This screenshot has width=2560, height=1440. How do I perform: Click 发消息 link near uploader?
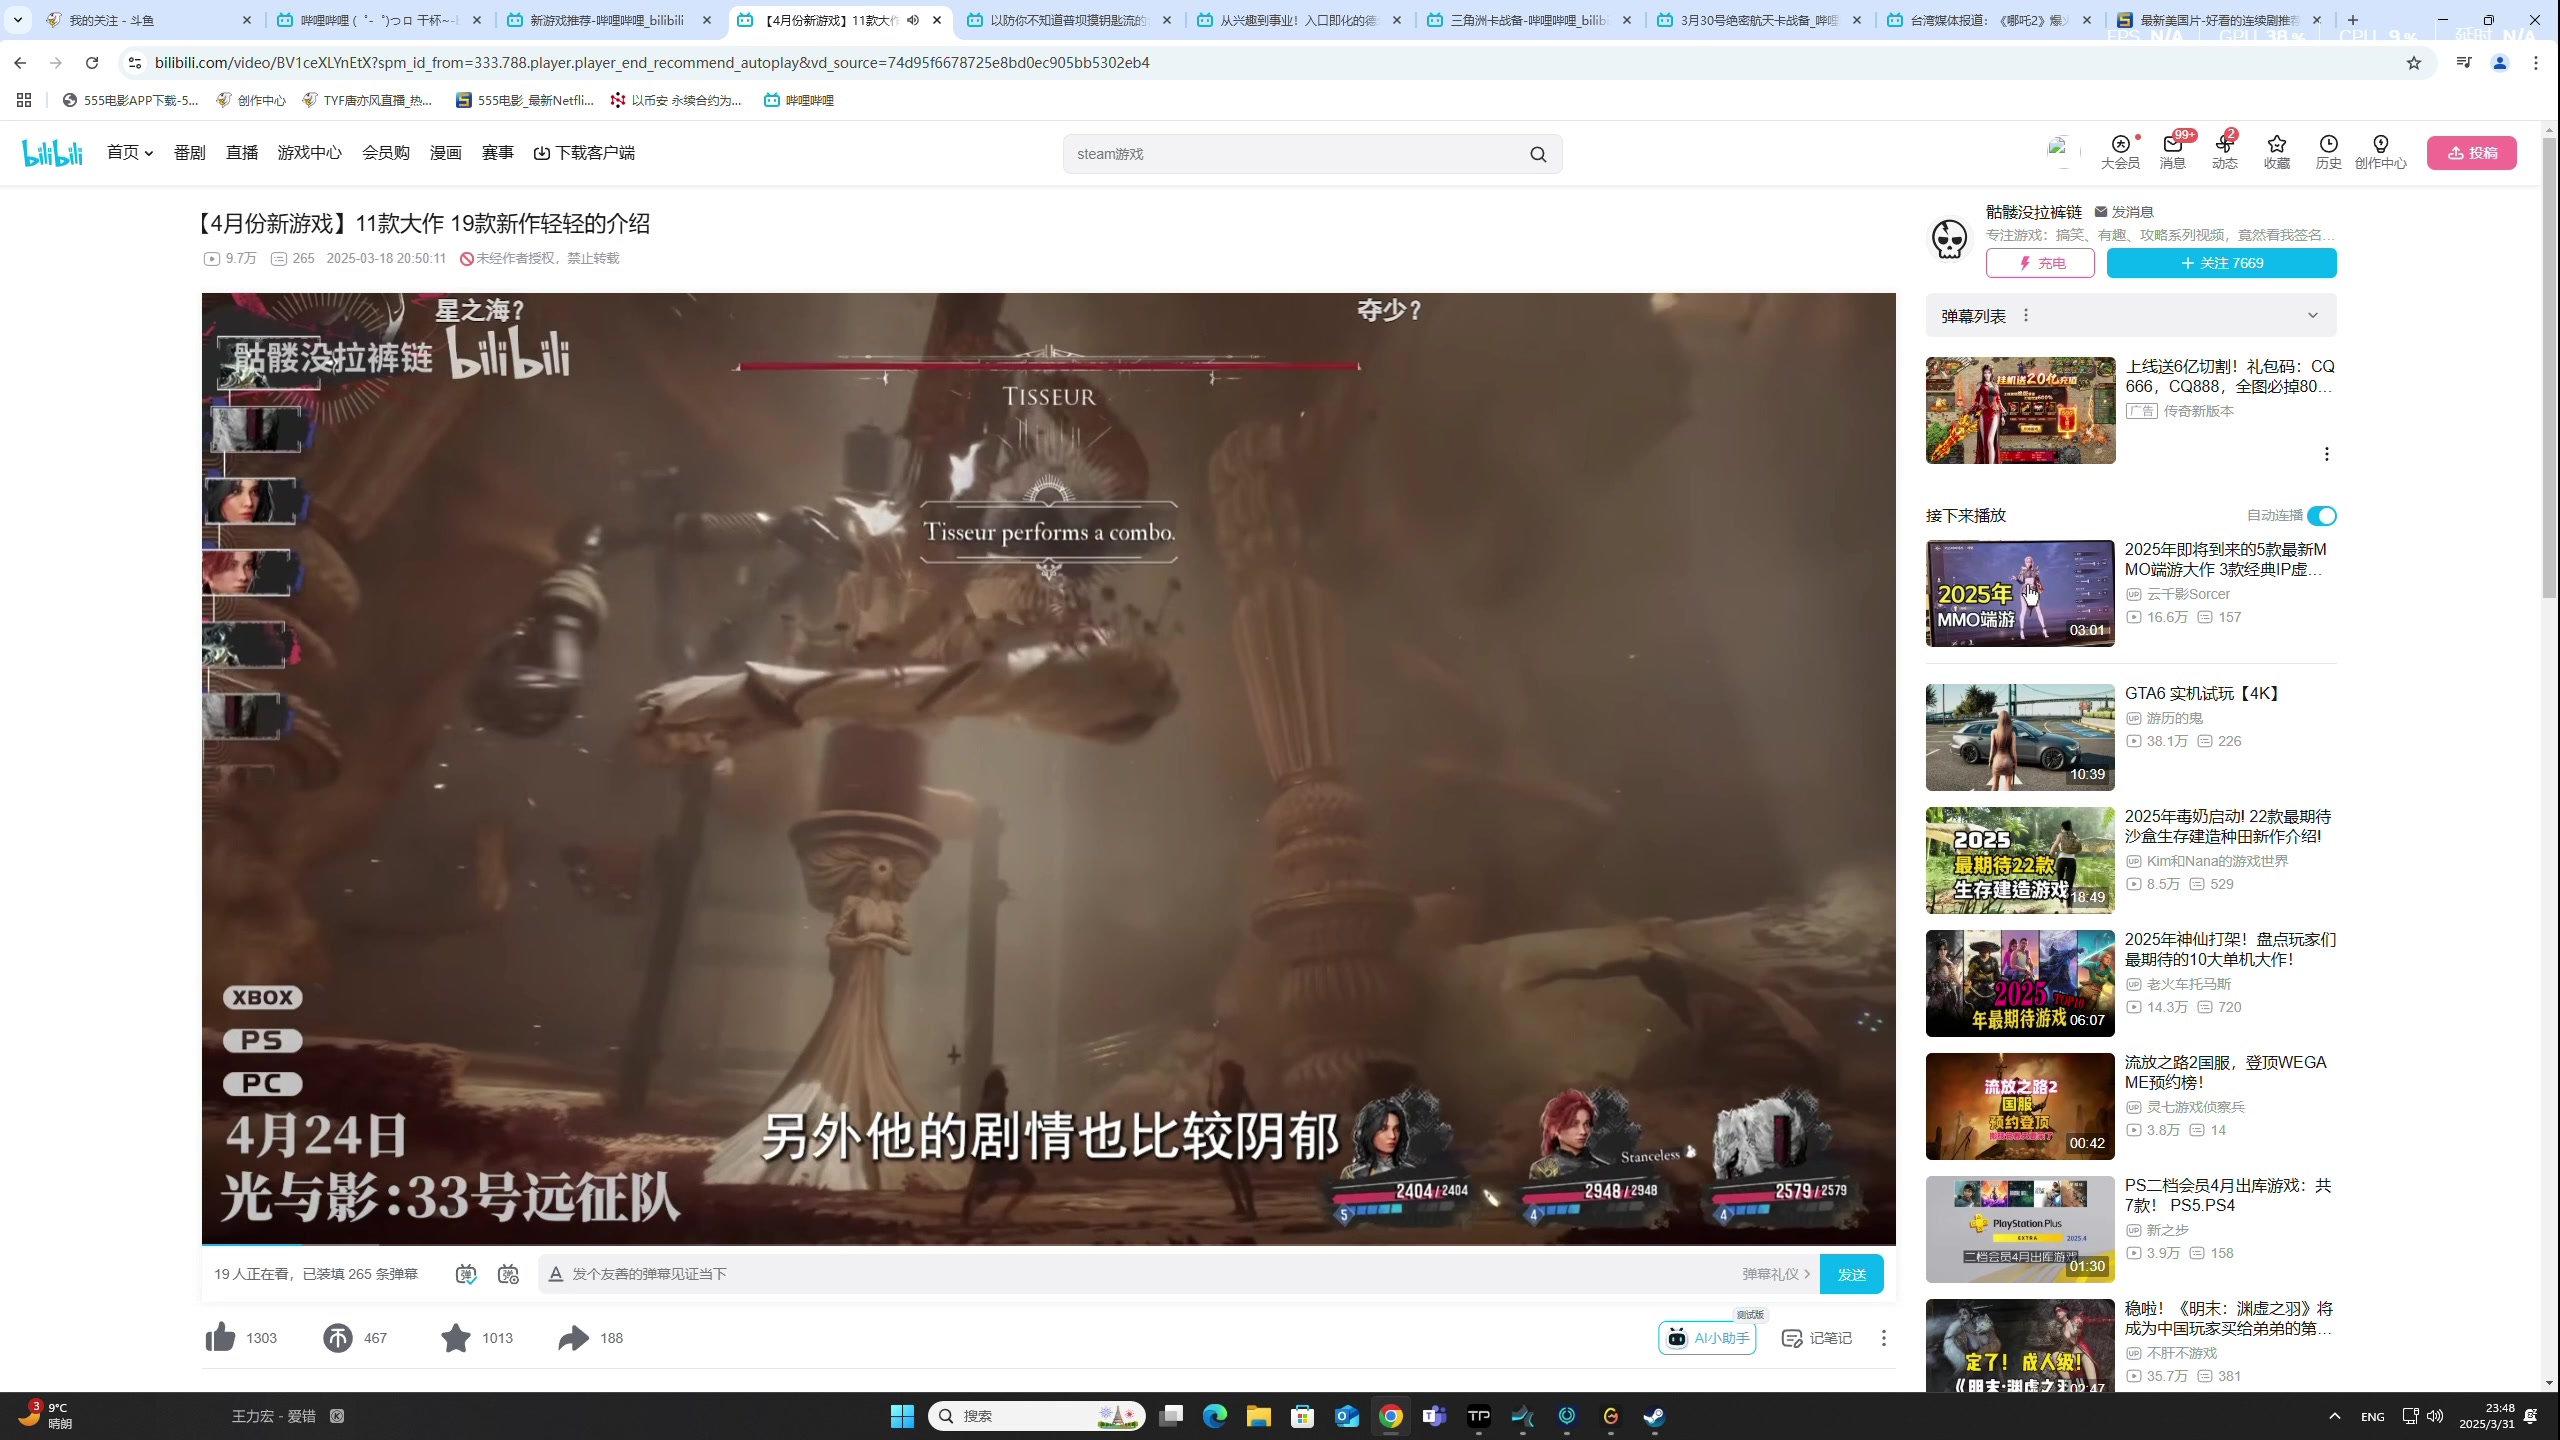point(2124,212)
